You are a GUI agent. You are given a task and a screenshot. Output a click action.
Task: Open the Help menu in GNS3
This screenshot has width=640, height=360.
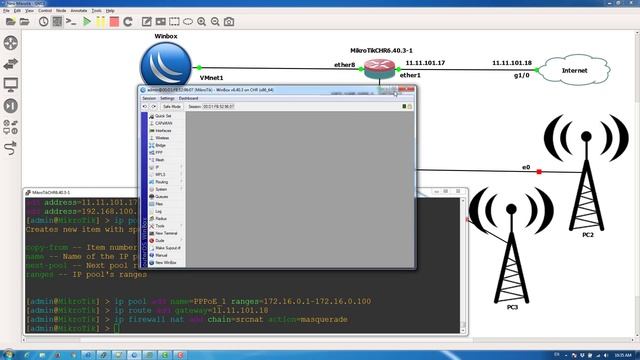(x=110, y=11)
